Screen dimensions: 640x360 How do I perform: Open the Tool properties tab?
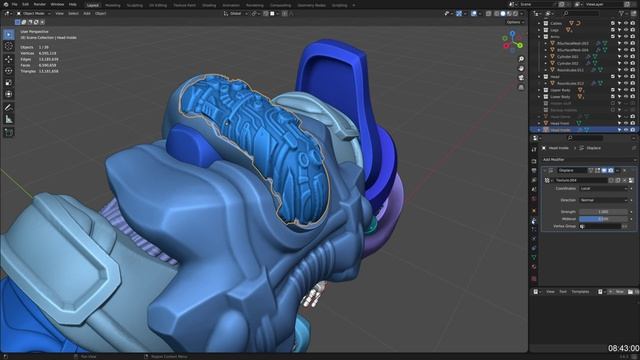click(x=534, y=149)
